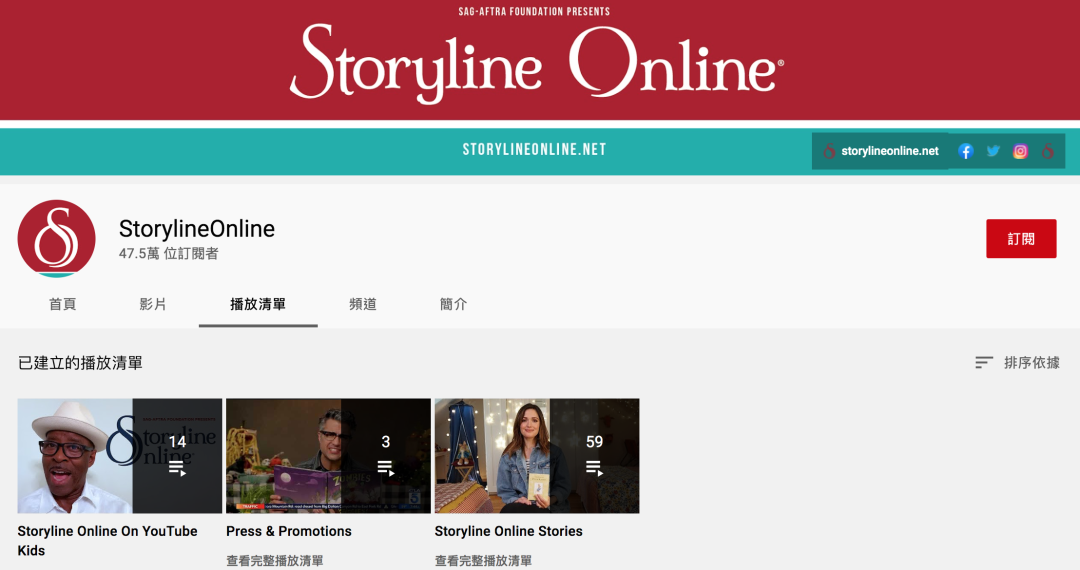Switch to the 影片 tab
The width and height of the screenshot is (1080, 570).
(x=153, y=304)
